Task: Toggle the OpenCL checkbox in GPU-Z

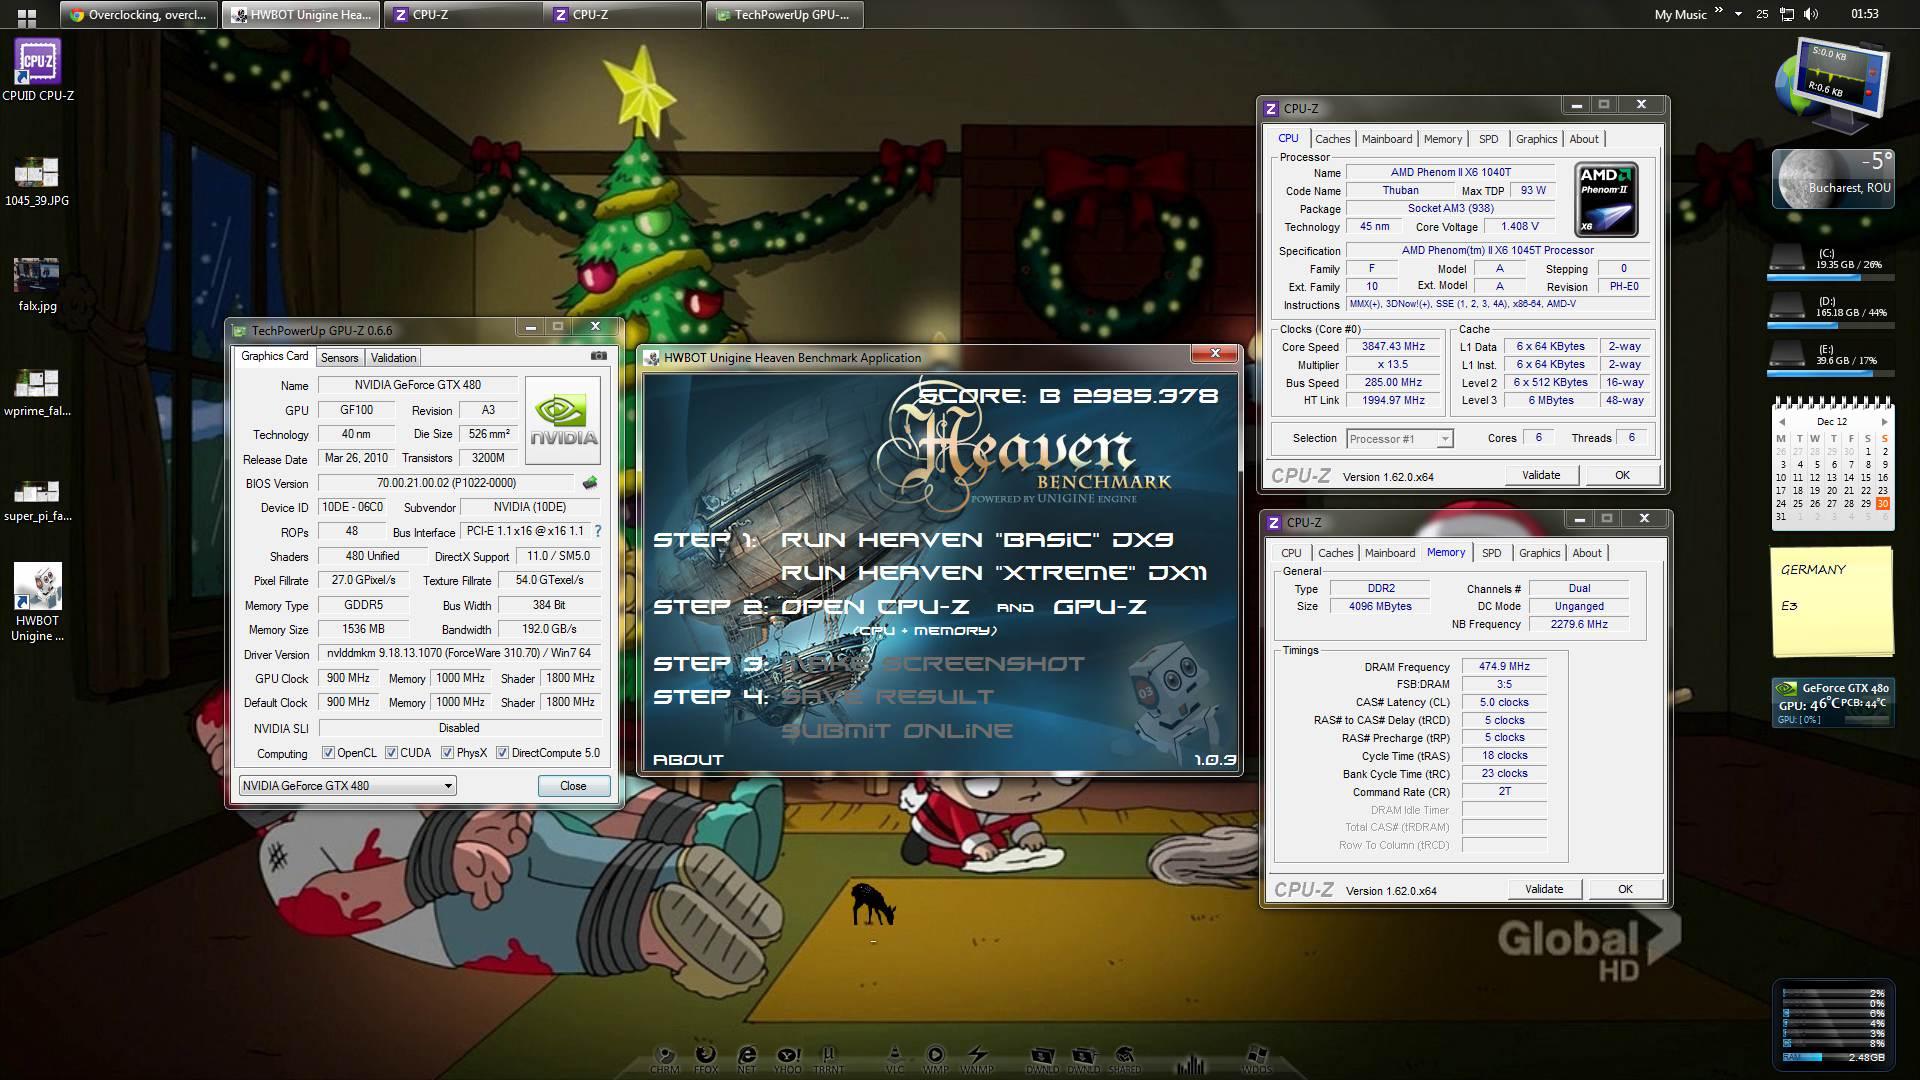Action: [x=328, y=753]
